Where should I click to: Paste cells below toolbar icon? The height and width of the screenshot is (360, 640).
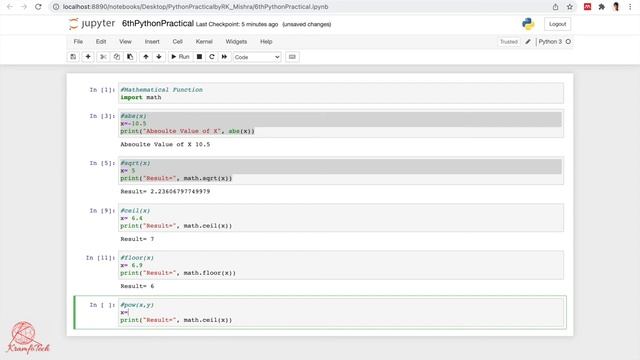(130, 57)
